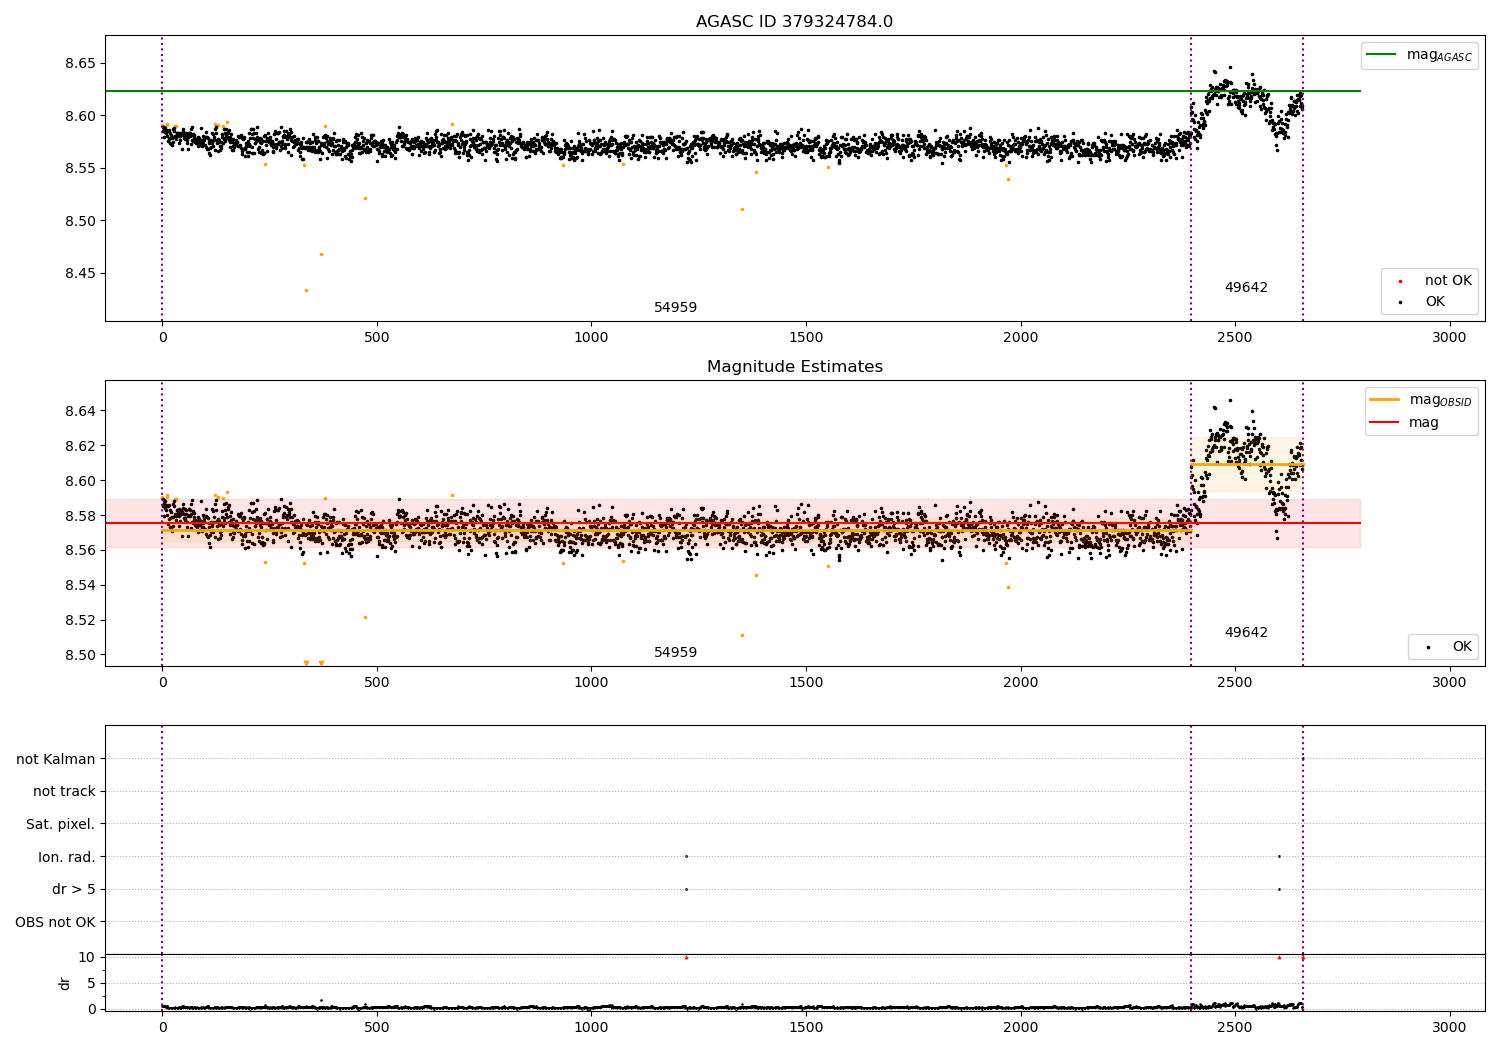Click the 49642 annotation in Magnitude Estimates plot

1246,633
